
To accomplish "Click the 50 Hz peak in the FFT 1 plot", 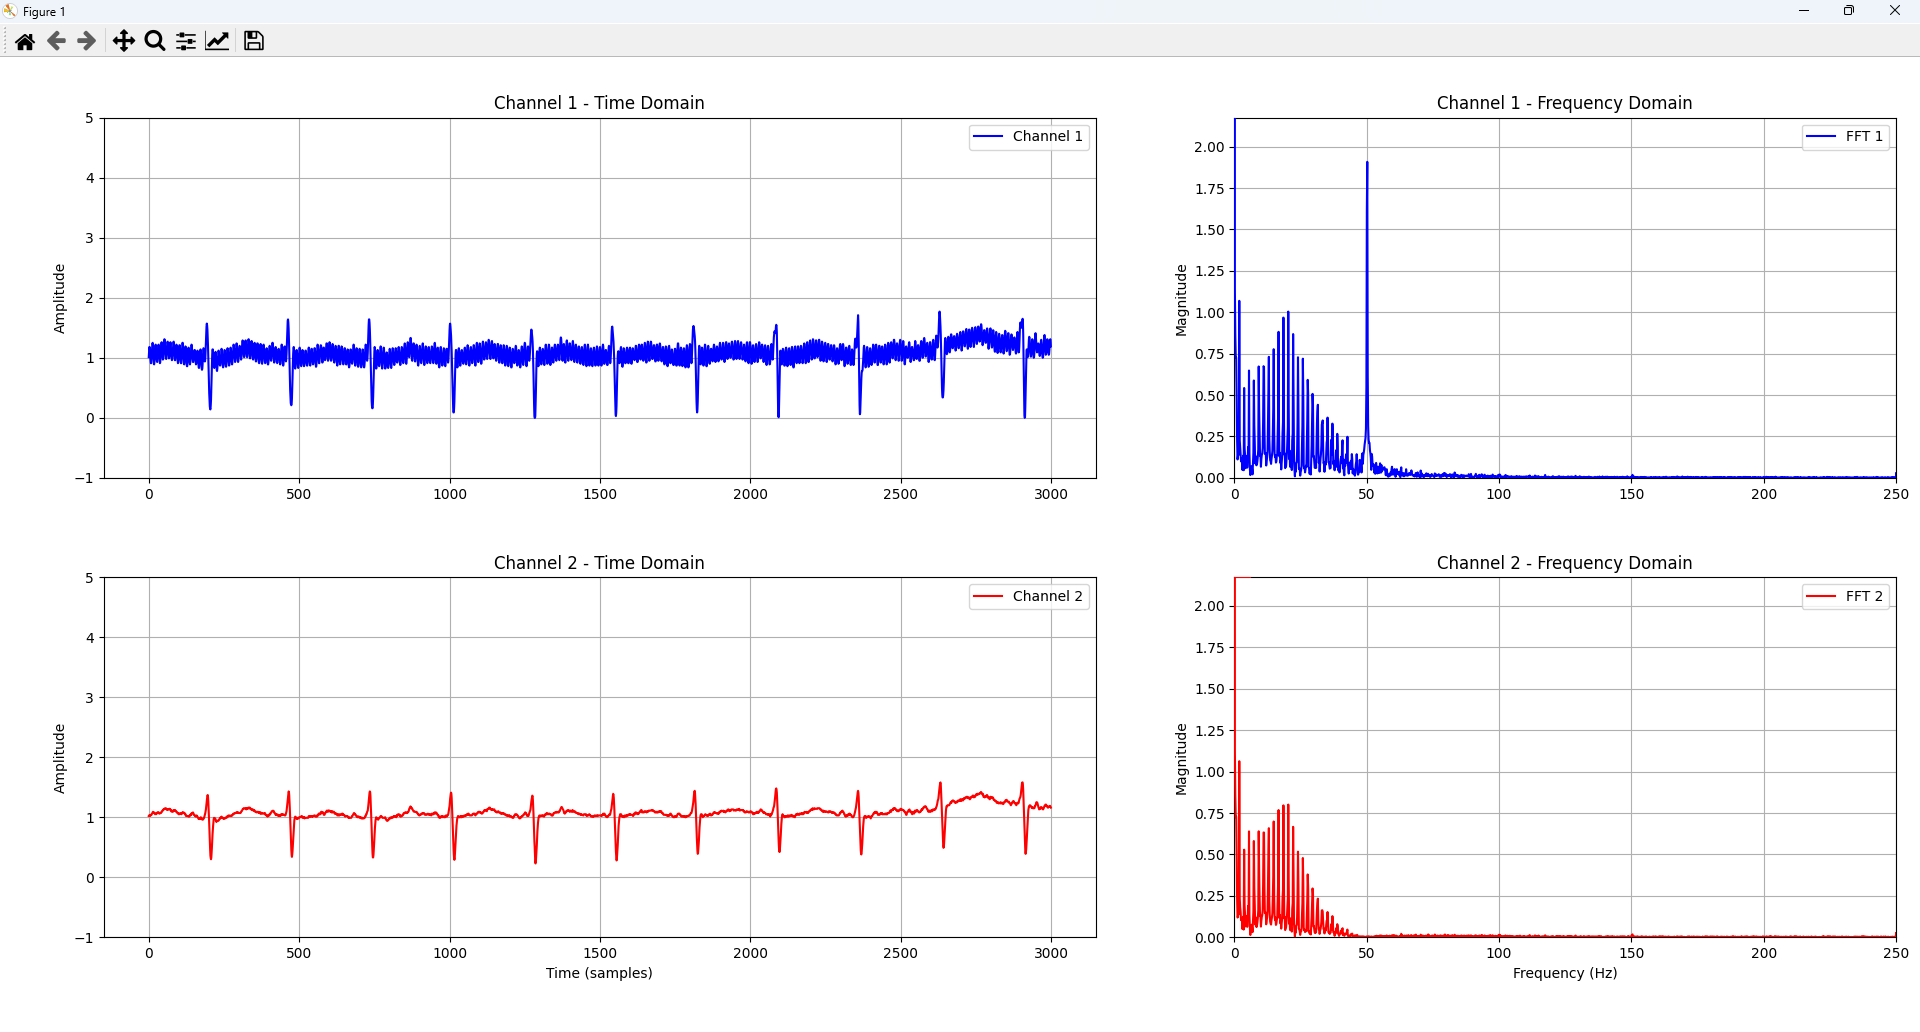I will 1367,164.
